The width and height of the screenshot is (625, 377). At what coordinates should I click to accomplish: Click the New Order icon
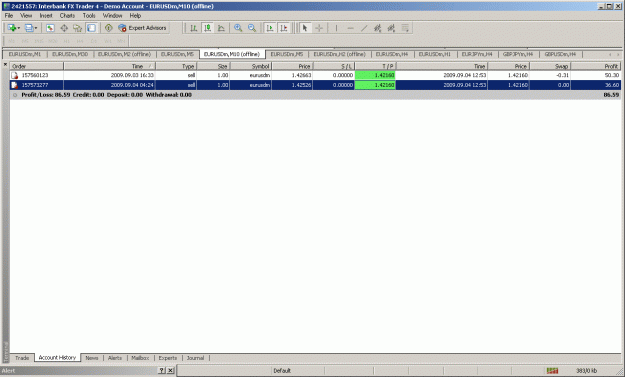(109, 28)
